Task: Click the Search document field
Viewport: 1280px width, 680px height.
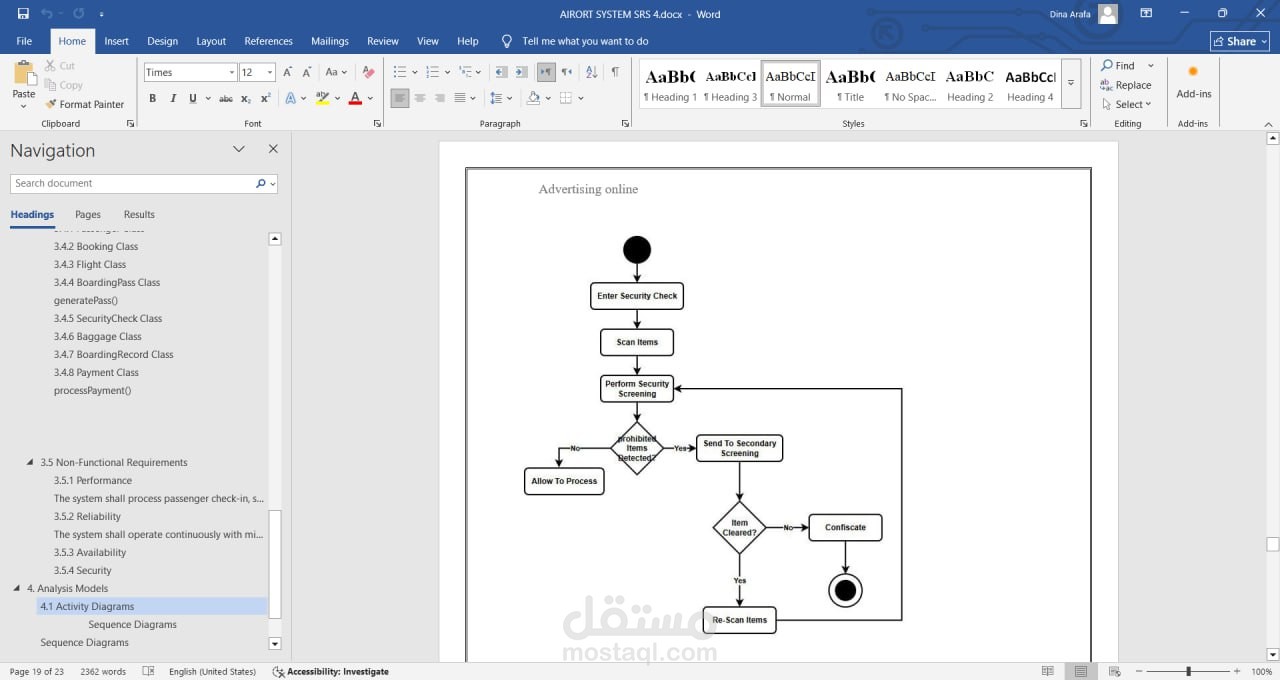Action: pyautogui.click(x=132, y=183)
